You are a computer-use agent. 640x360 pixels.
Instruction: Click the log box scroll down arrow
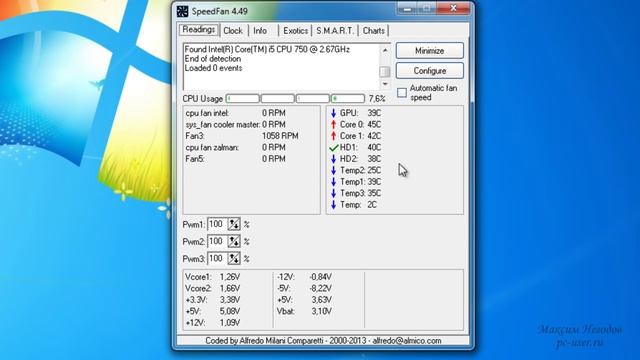pyautogui.click(x=385, y=84)
